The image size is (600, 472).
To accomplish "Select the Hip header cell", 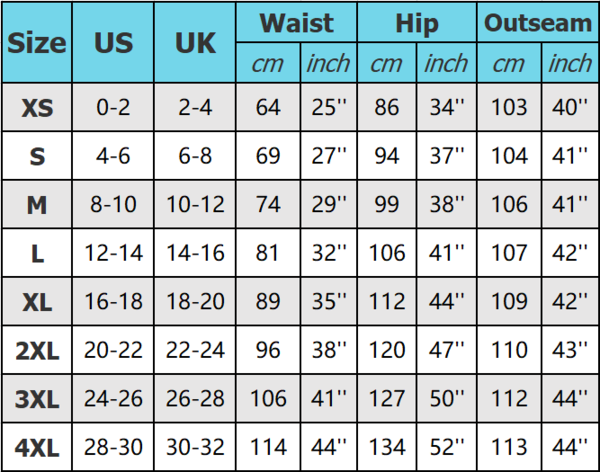I will 417,23.
